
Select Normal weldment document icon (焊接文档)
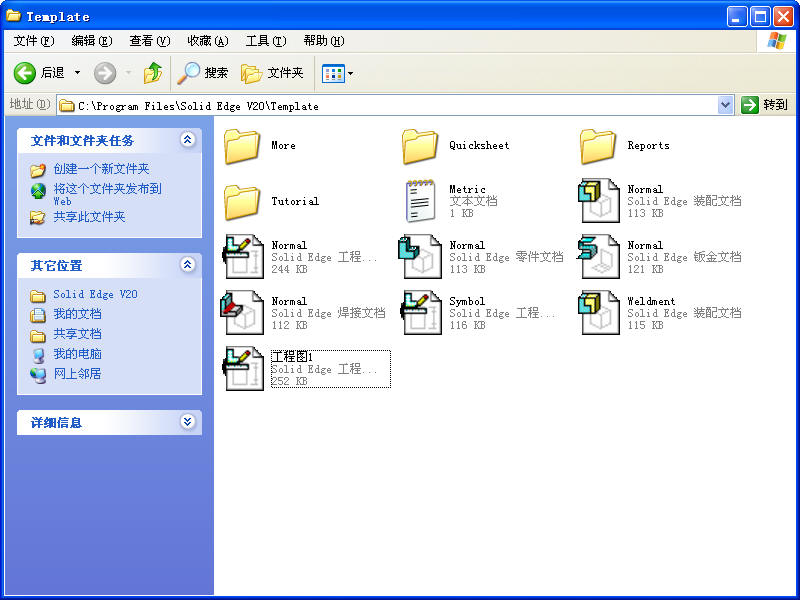[242, 313]
